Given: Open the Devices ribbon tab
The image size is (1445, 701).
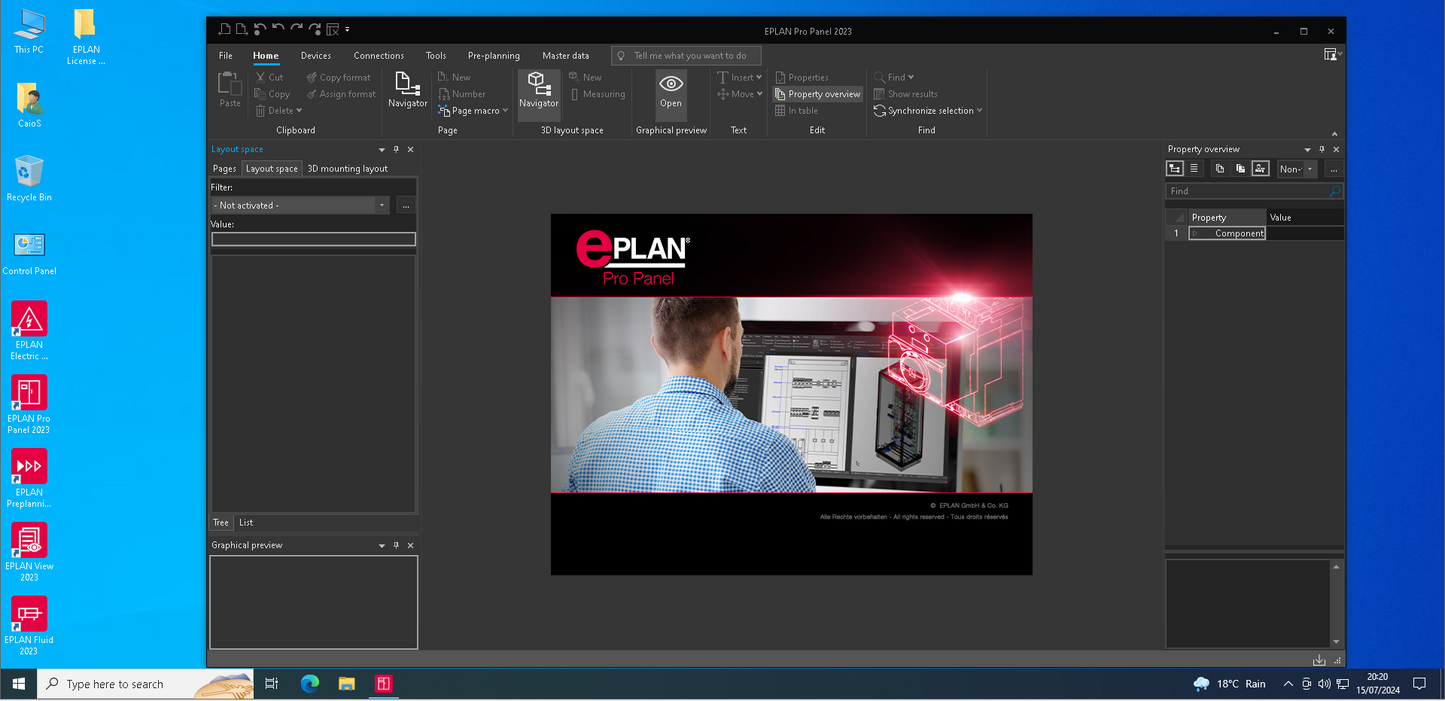Looking at the screenshot, I should 315,55.
